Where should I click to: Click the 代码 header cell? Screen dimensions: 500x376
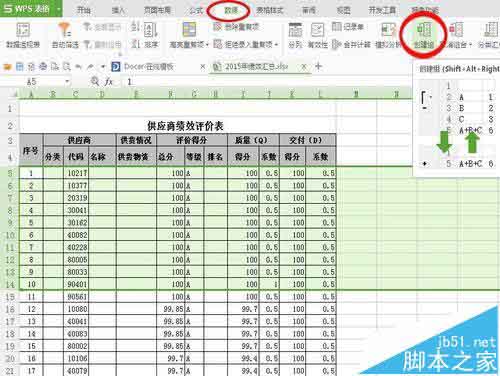(x=76, y=157)
